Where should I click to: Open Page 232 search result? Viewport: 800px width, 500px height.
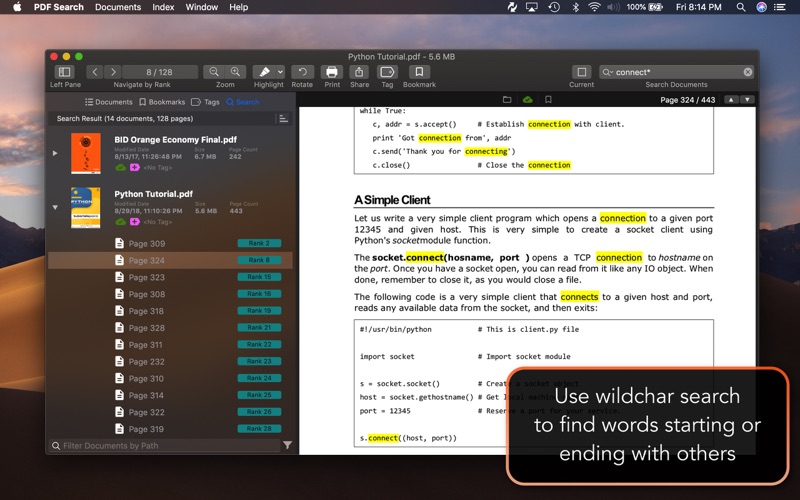click(170, 361)
